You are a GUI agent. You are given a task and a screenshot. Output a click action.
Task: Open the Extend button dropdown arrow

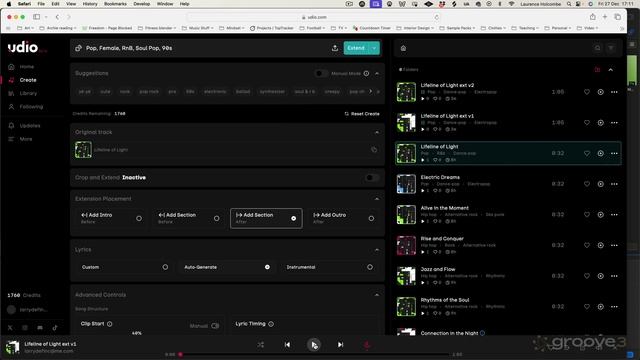click(x=374, y=48)
